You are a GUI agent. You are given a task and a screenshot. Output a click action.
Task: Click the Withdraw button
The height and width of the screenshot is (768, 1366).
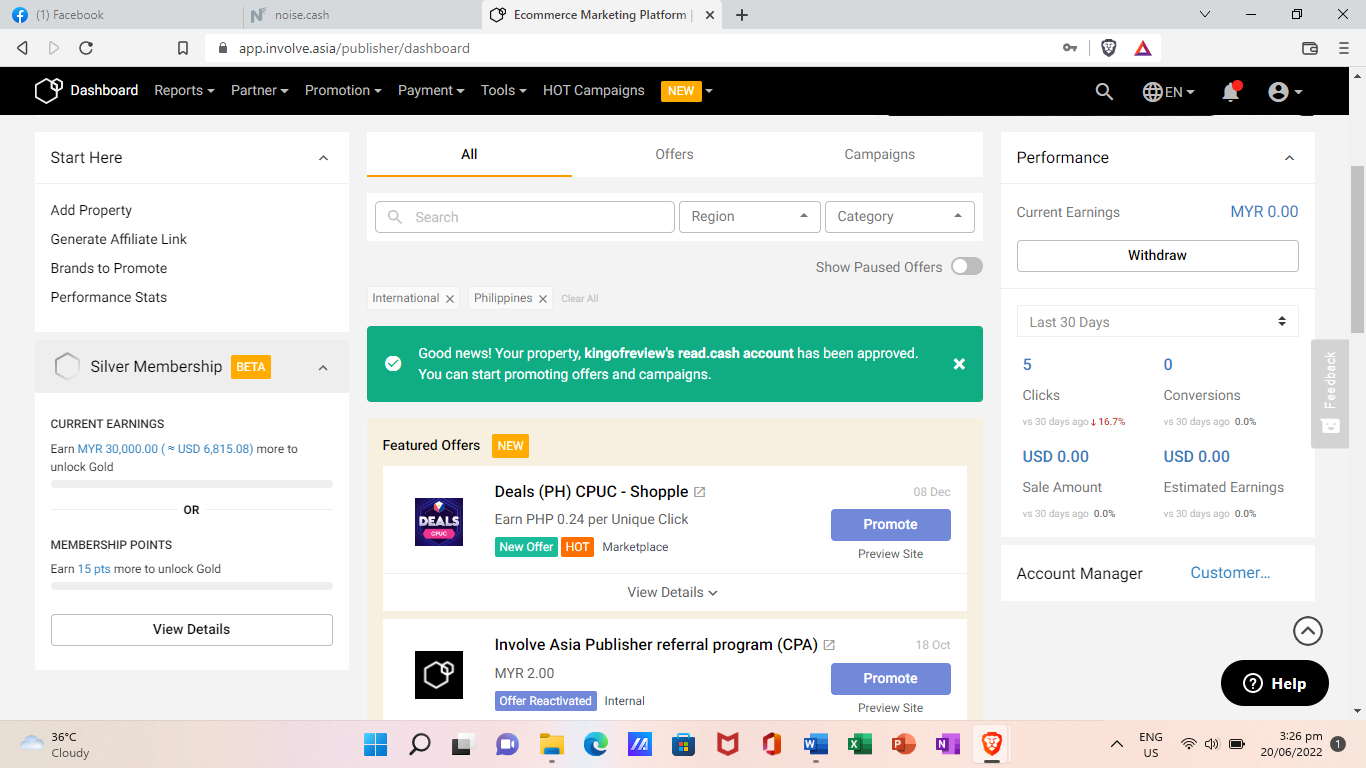1157,256
